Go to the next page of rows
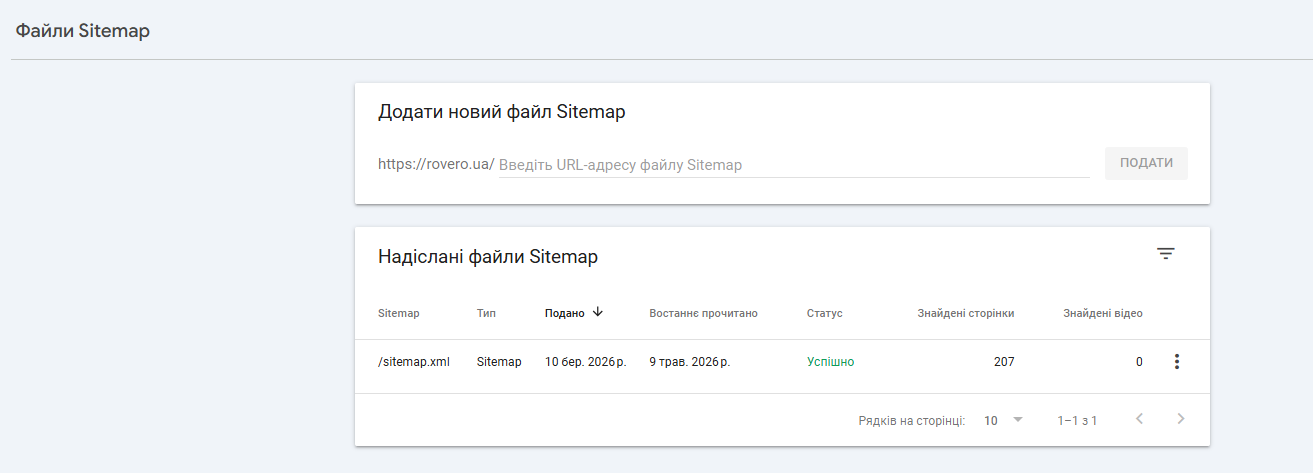1313x473 pixels. (1181, 419)
